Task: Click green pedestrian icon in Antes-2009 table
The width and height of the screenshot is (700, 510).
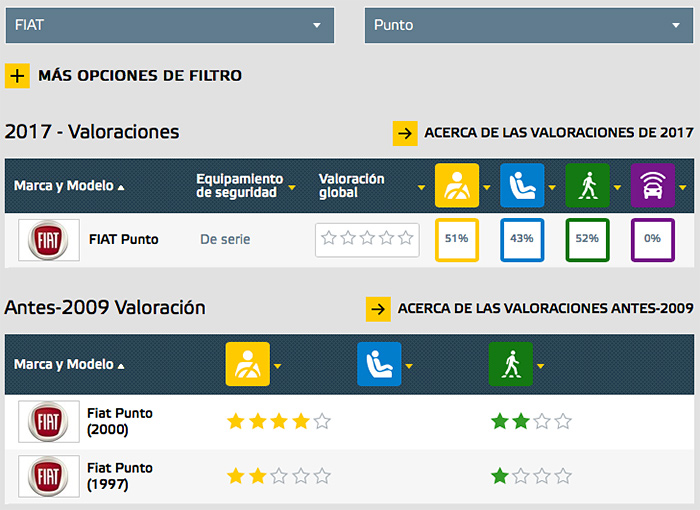Action: click(510, 364)
